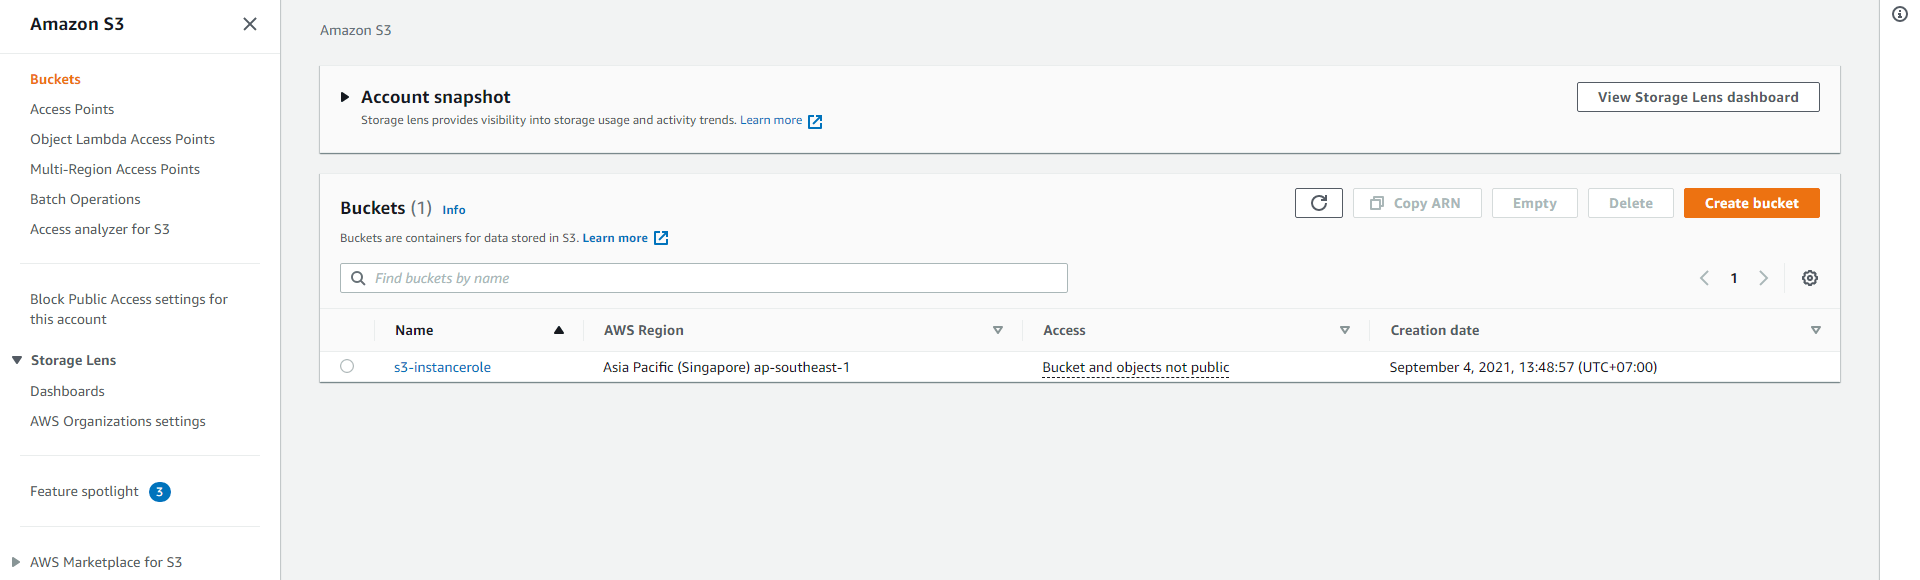Open Block Public Access settings for this account
This screenshot has width=1920, height=580.
129,309
